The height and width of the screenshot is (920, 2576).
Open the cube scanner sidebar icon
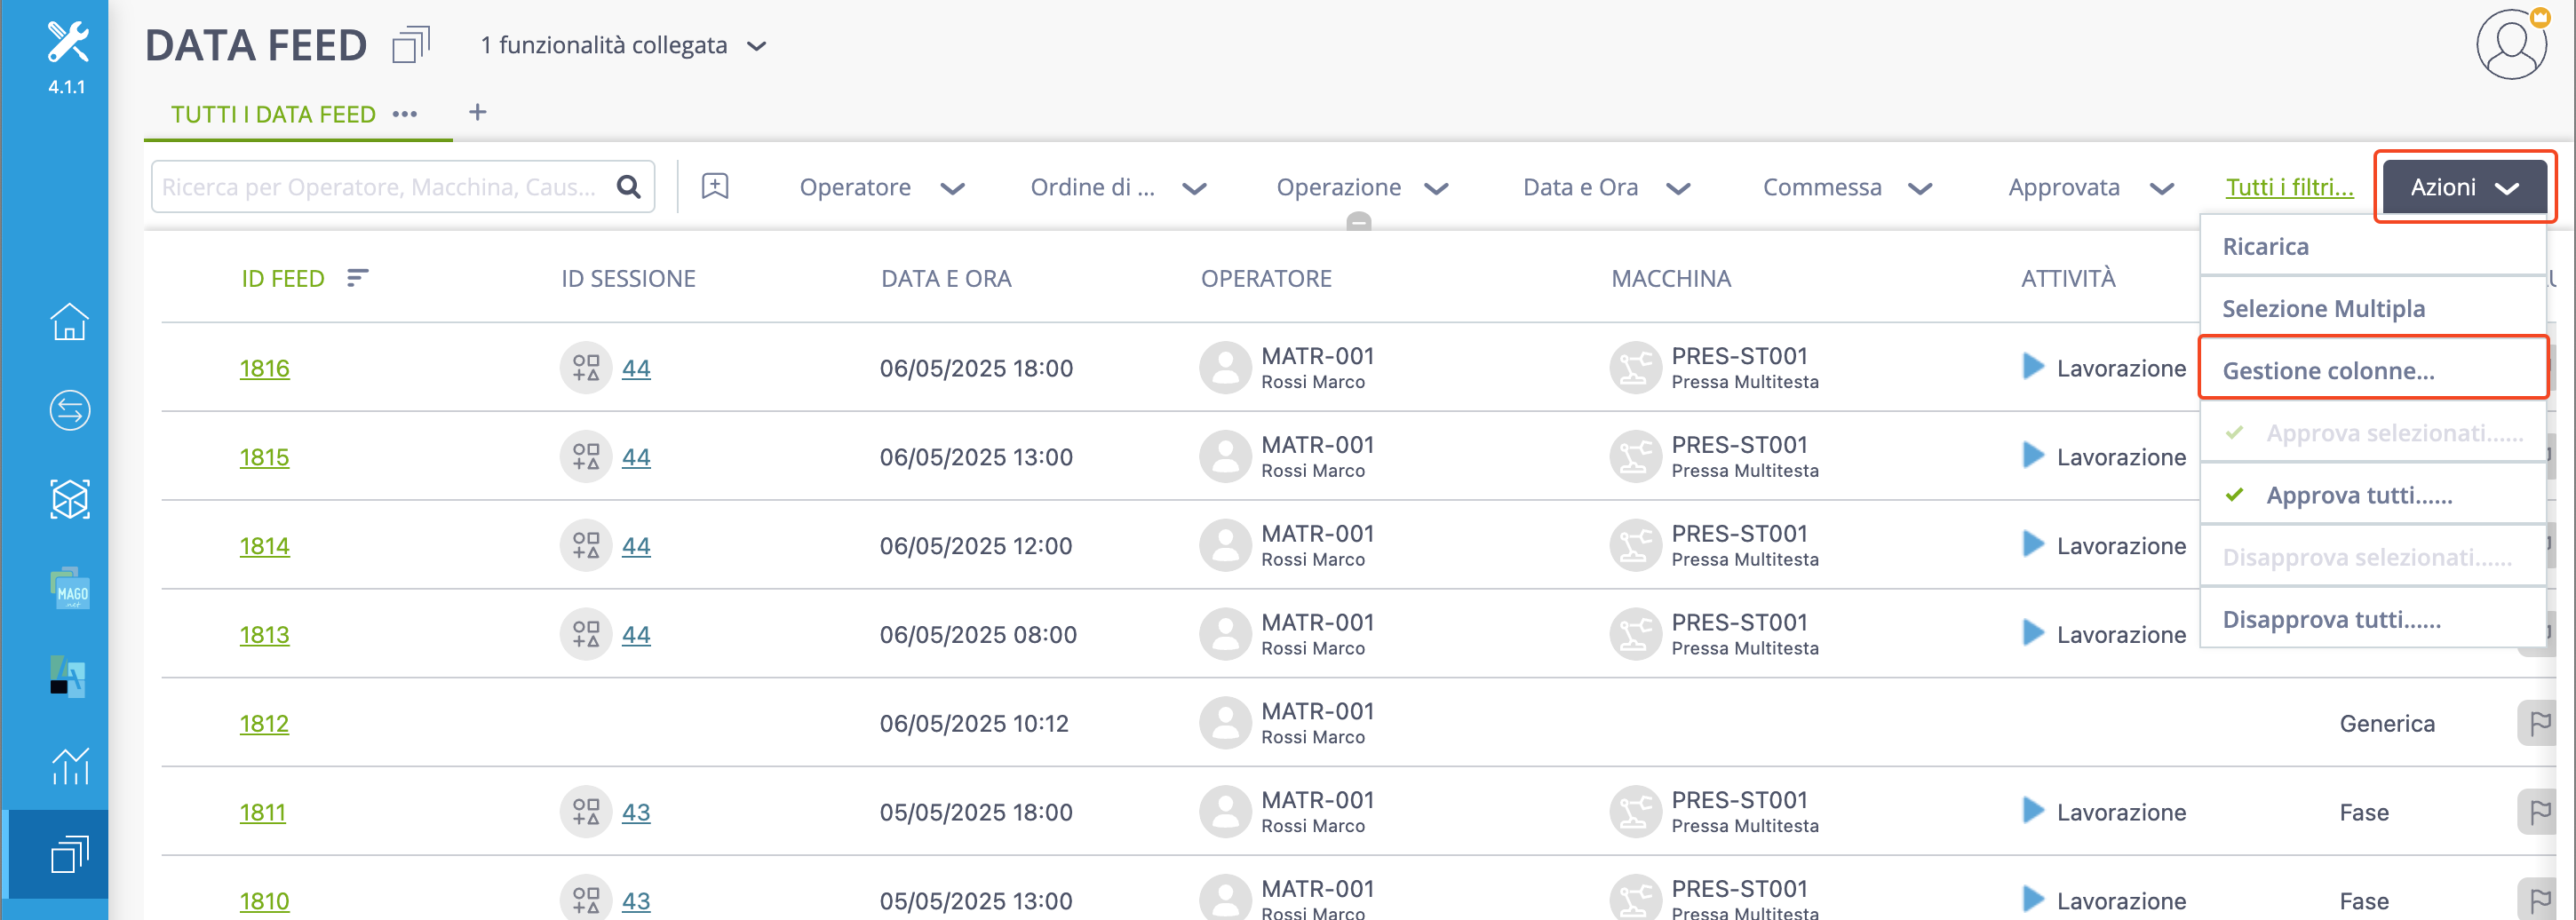coord(69,499)
